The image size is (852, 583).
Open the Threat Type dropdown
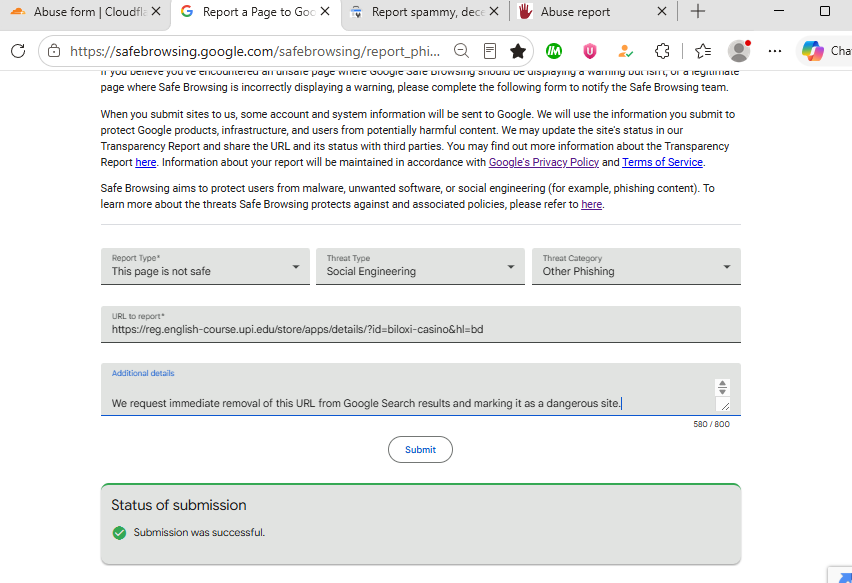[420, 266]
